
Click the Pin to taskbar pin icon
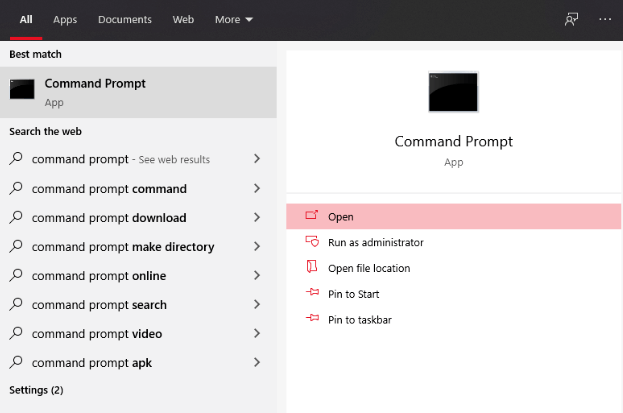310,320
